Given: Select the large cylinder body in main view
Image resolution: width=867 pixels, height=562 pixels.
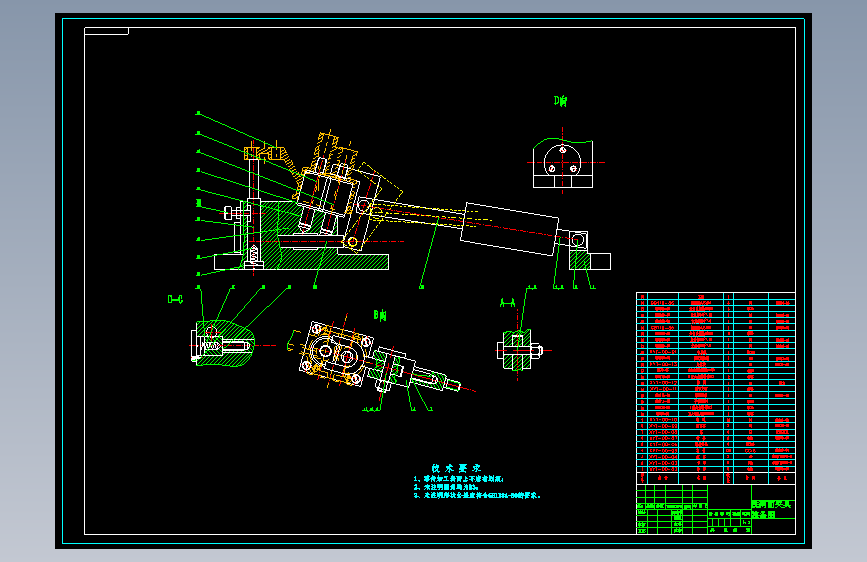Looking at the screenshot, I should point(509,229).
